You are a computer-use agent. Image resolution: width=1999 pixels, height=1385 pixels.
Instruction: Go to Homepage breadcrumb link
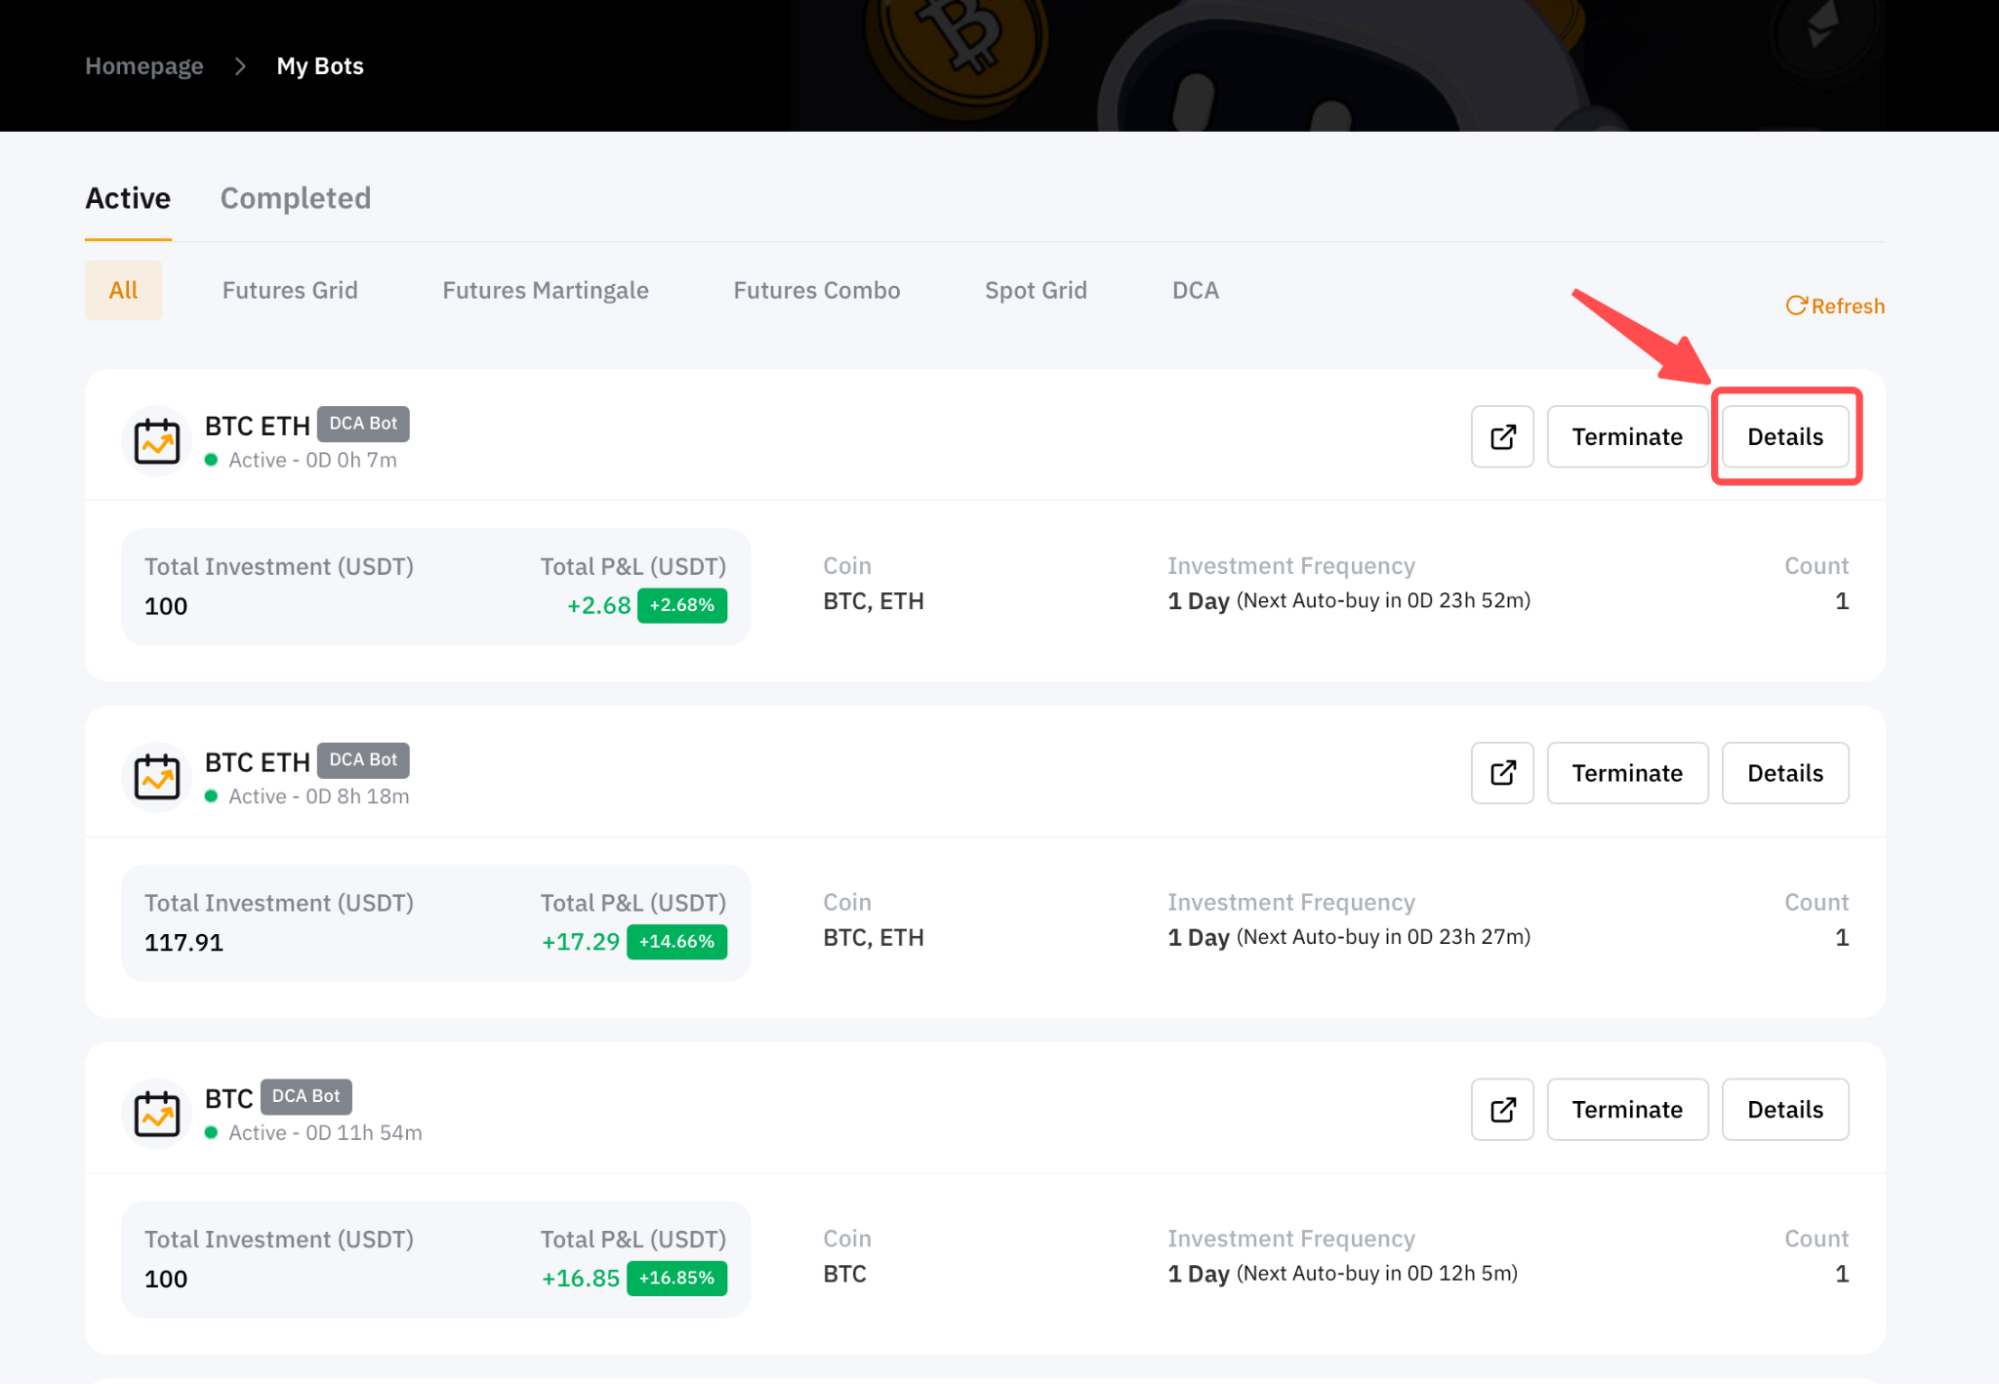pos(144,66)
